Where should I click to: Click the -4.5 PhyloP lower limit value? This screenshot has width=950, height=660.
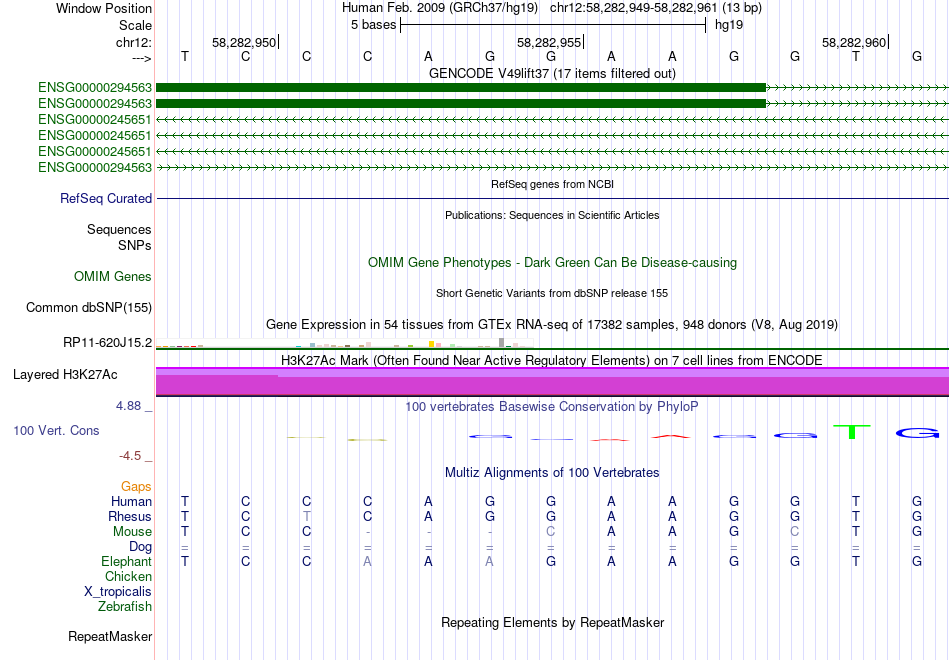point(130,456)
